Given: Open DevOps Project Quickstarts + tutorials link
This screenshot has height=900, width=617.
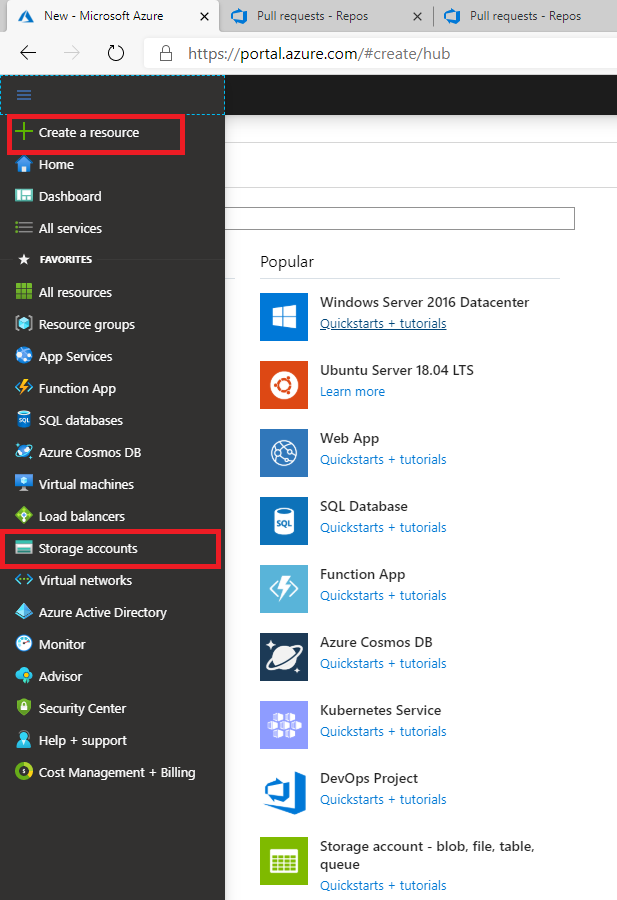Looking at the screenshot, I should pos(383,800).
